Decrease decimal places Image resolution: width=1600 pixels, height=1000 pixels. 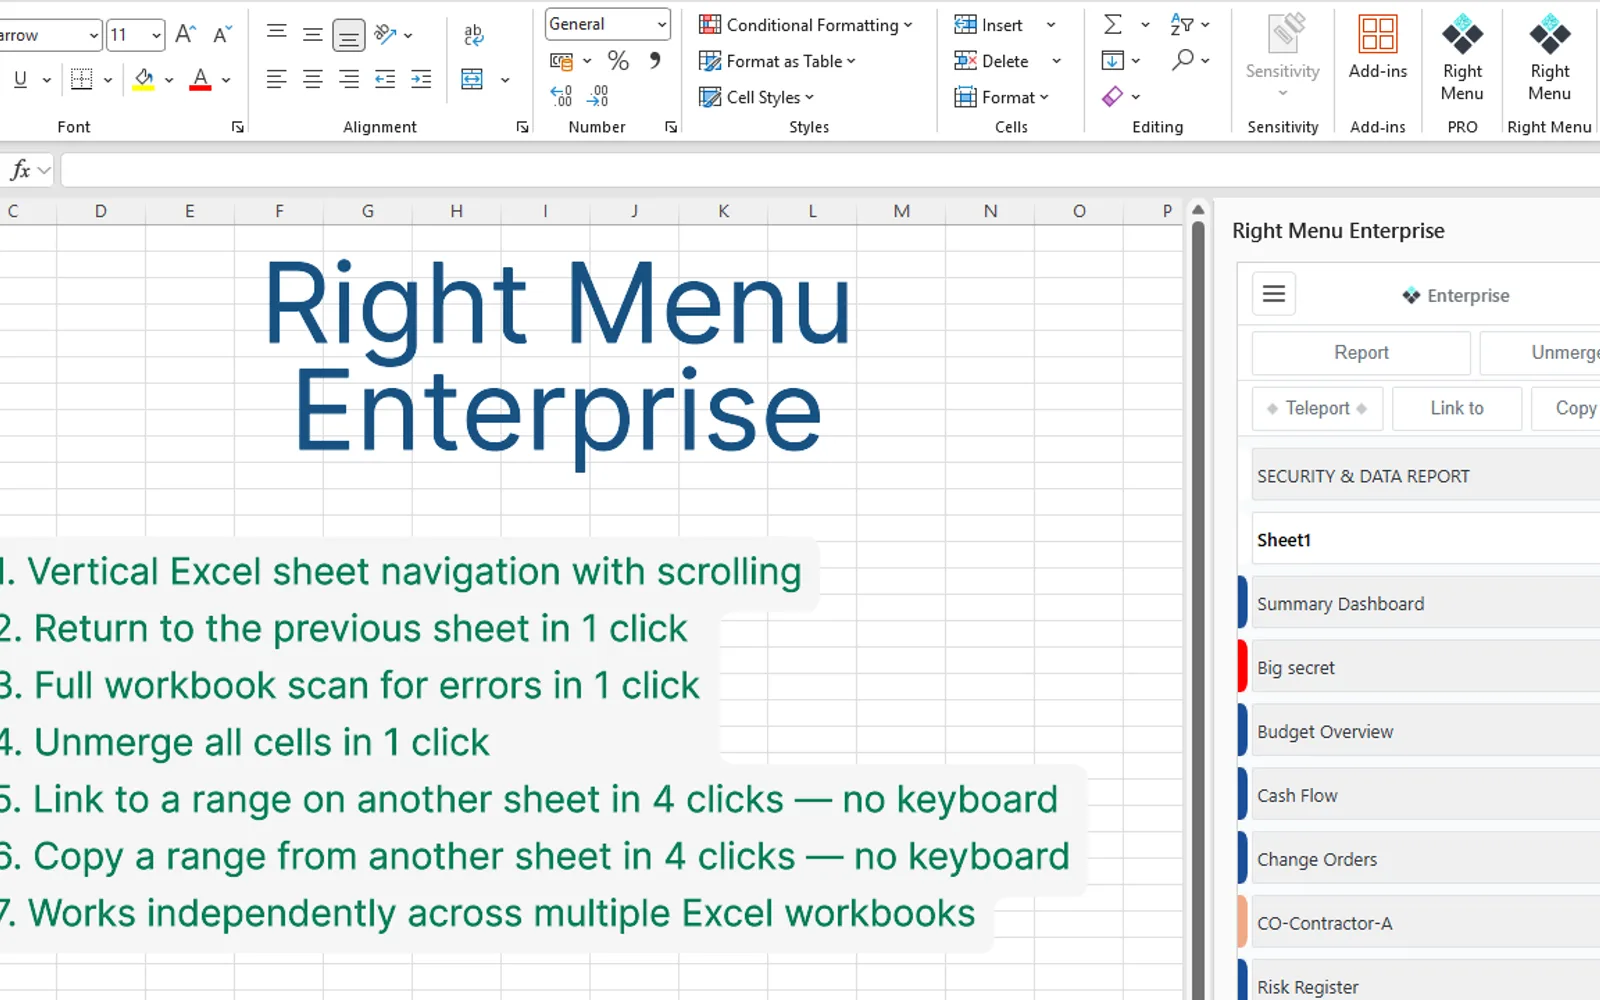pos(598,96)
